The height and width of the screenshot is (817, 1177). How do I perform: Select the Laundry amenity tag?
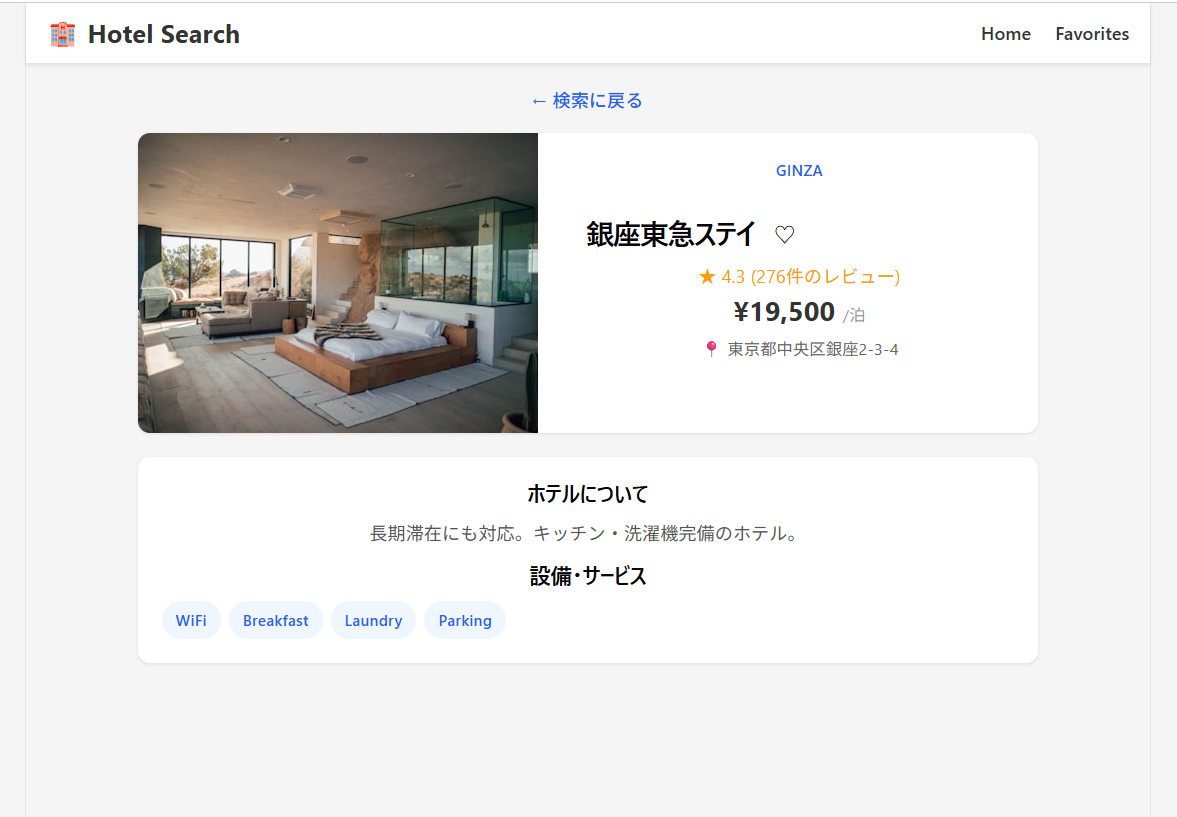tap(373, 620)
